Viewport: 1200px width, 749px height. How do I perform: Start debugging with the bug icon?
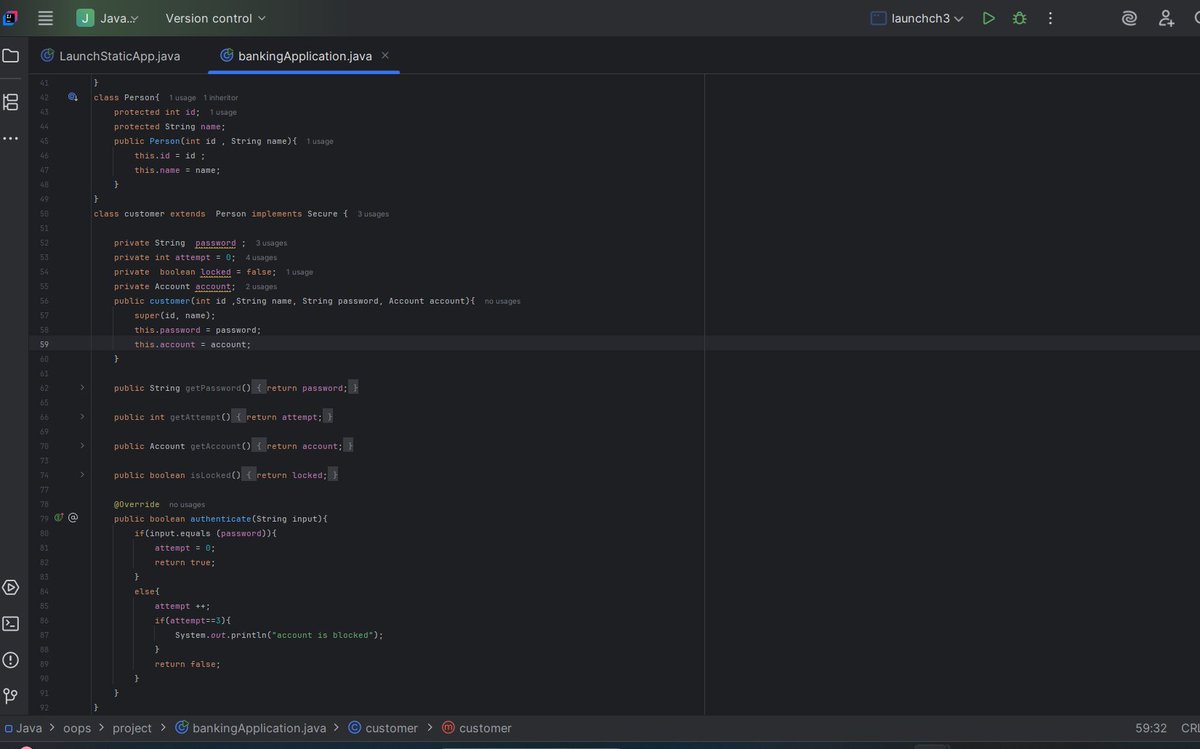pyautogui.click(x=1019, y=18)
